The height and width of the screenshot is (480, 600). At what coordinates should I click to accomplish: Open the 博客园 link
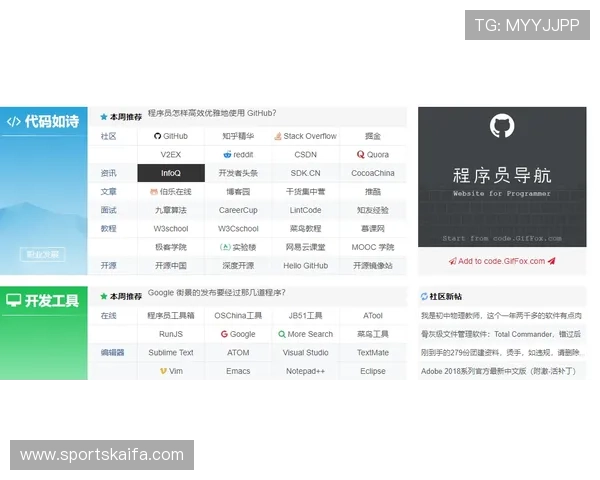(x=238, y=192)
